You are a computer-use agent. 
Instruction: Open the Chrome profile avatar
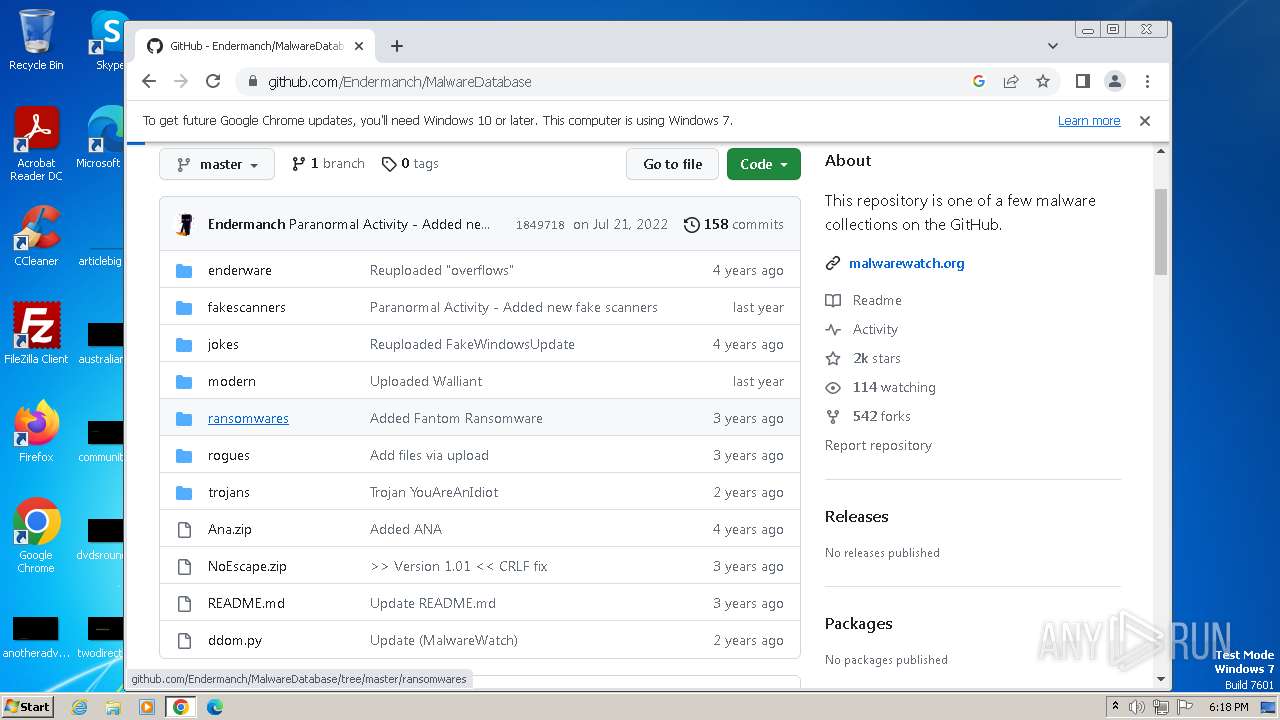point(1115,82)
